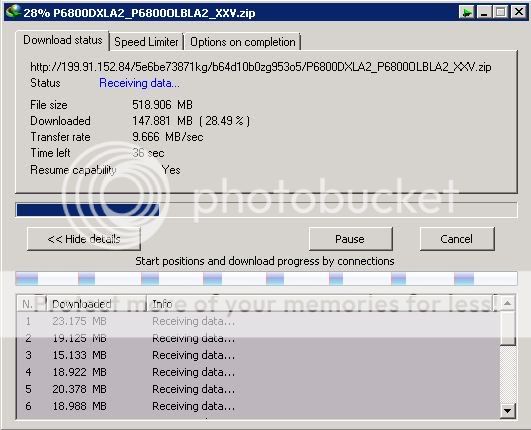
Task: Click the green tray icon in title bar
Action: [x=467, y=13]
